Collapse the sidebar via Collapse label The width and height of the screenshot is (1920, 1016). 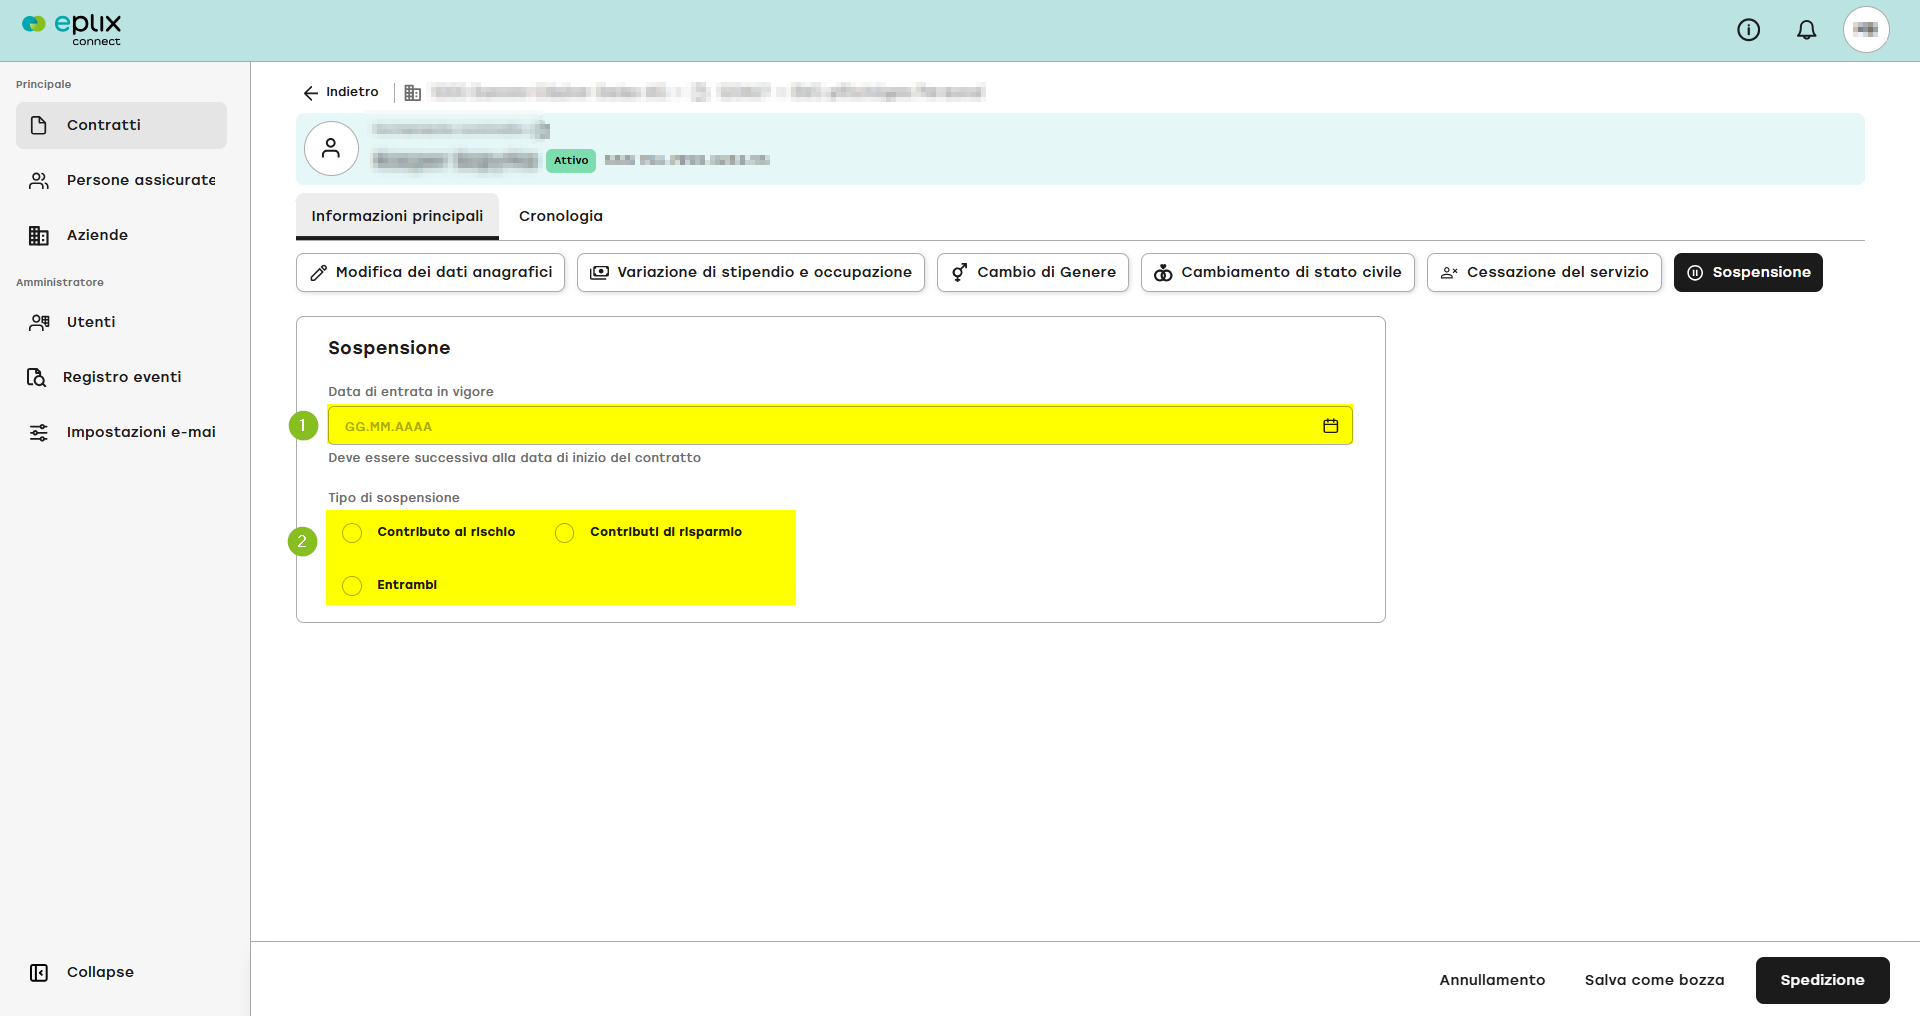(100, 972)
